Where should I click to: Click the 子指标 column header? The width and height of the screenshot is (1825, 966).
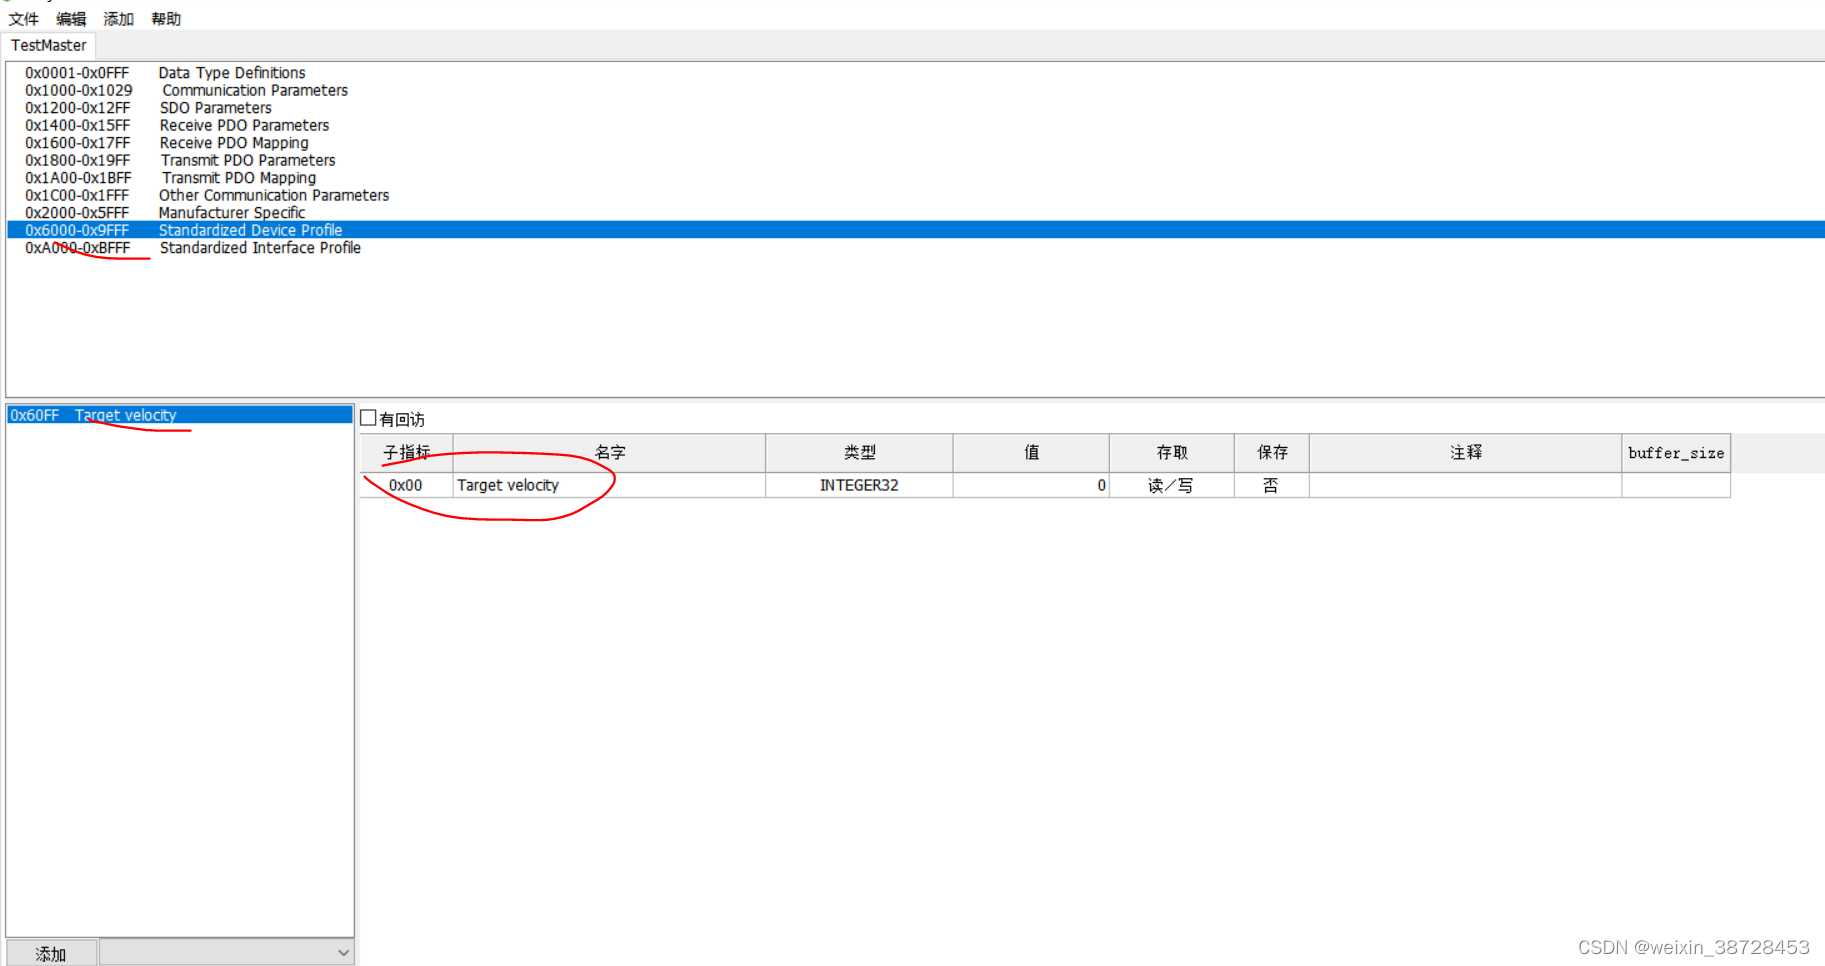point(407,453)
